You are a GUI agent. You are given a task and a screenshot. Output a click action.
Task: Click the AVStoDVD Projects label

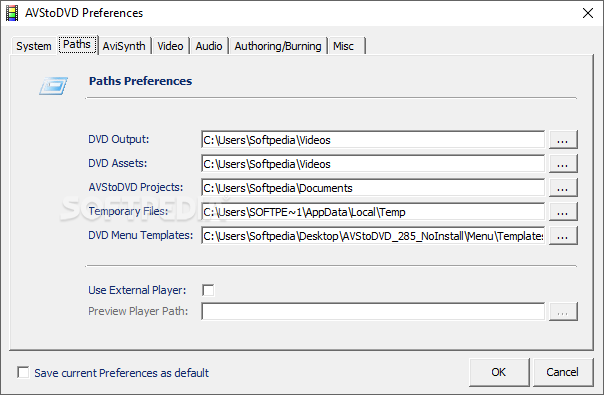[136, 187]
